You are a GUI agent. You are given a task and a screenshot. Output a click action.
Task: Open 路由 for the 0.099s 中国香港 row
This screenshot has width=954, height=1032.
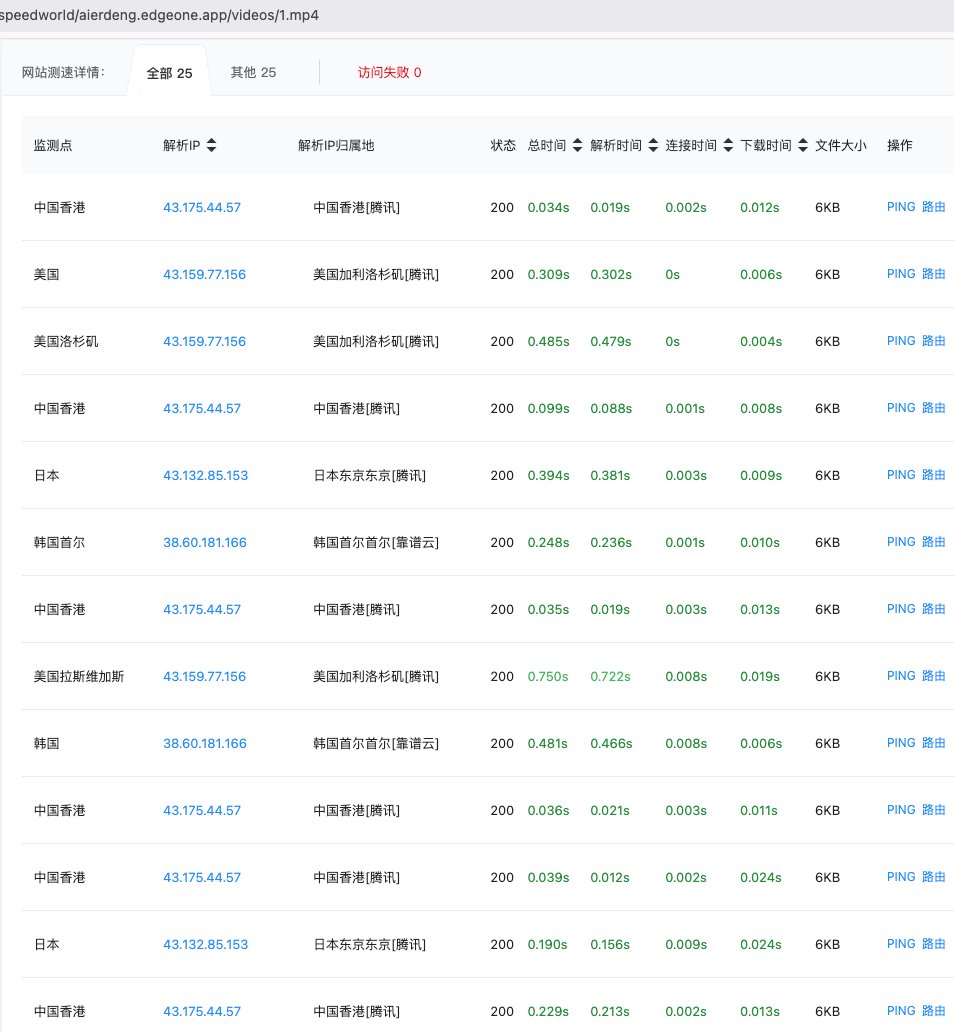click(934, 408)
